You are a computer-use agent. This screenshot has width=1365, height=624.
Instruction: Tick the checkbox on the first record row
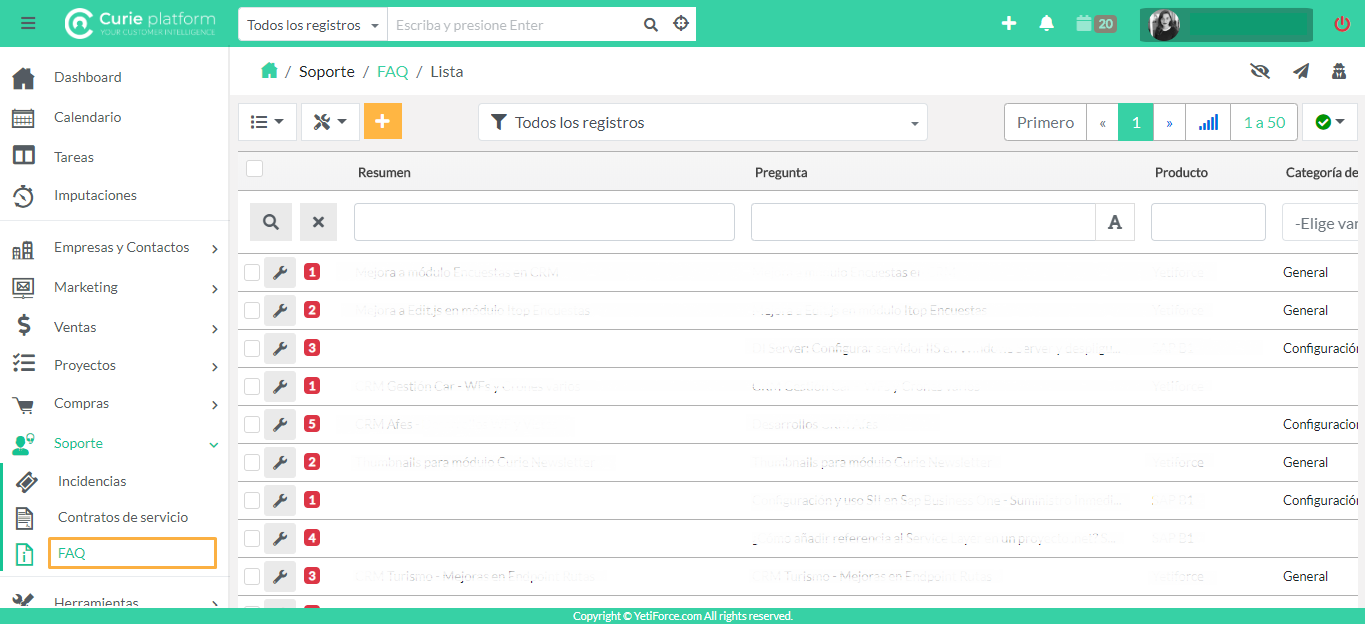(x=252, y=272)
